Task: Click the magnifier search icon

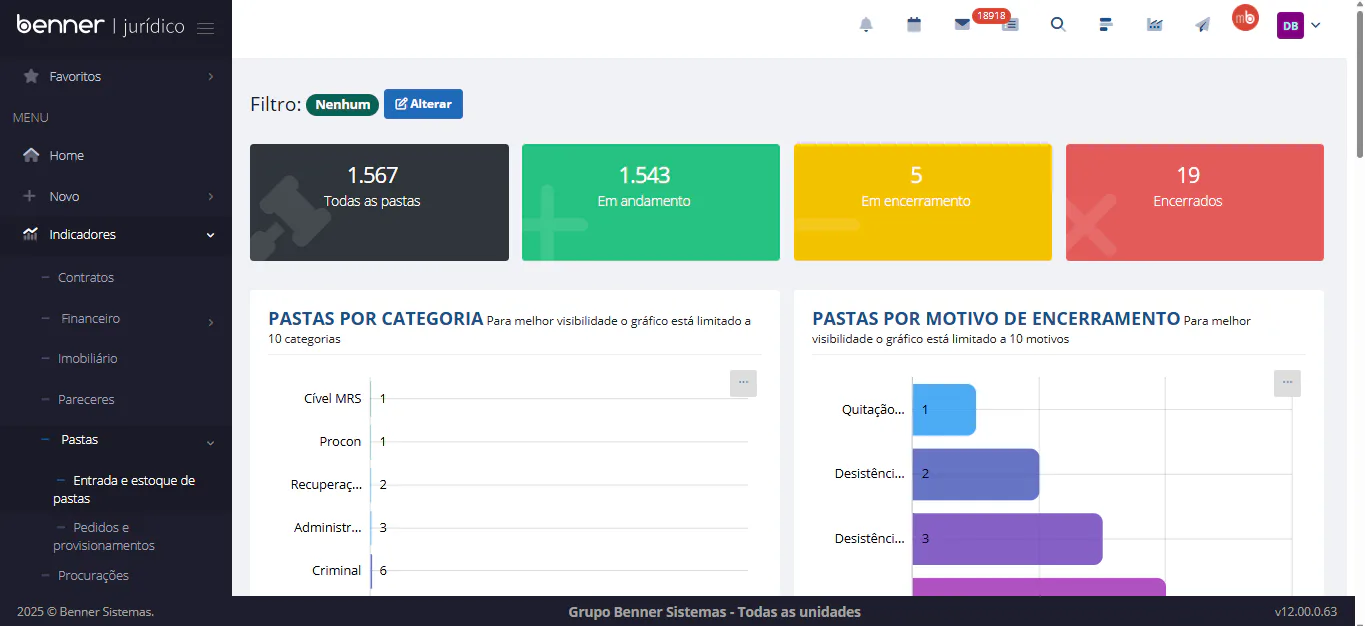Action: point(1058,25)
